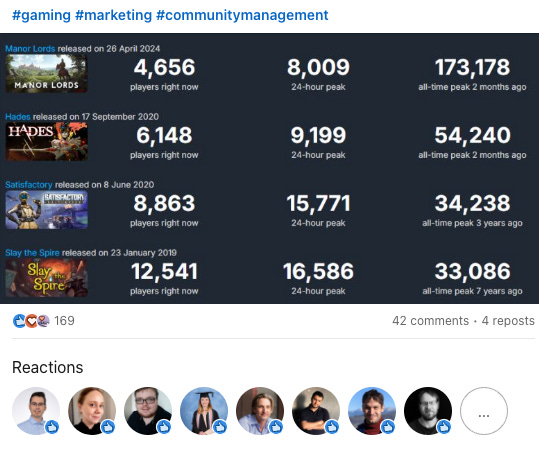The height and width of the screenshot is (451, 539).
Task: Click Satisfactory 34,238 all-time peak
Action: 472,210
